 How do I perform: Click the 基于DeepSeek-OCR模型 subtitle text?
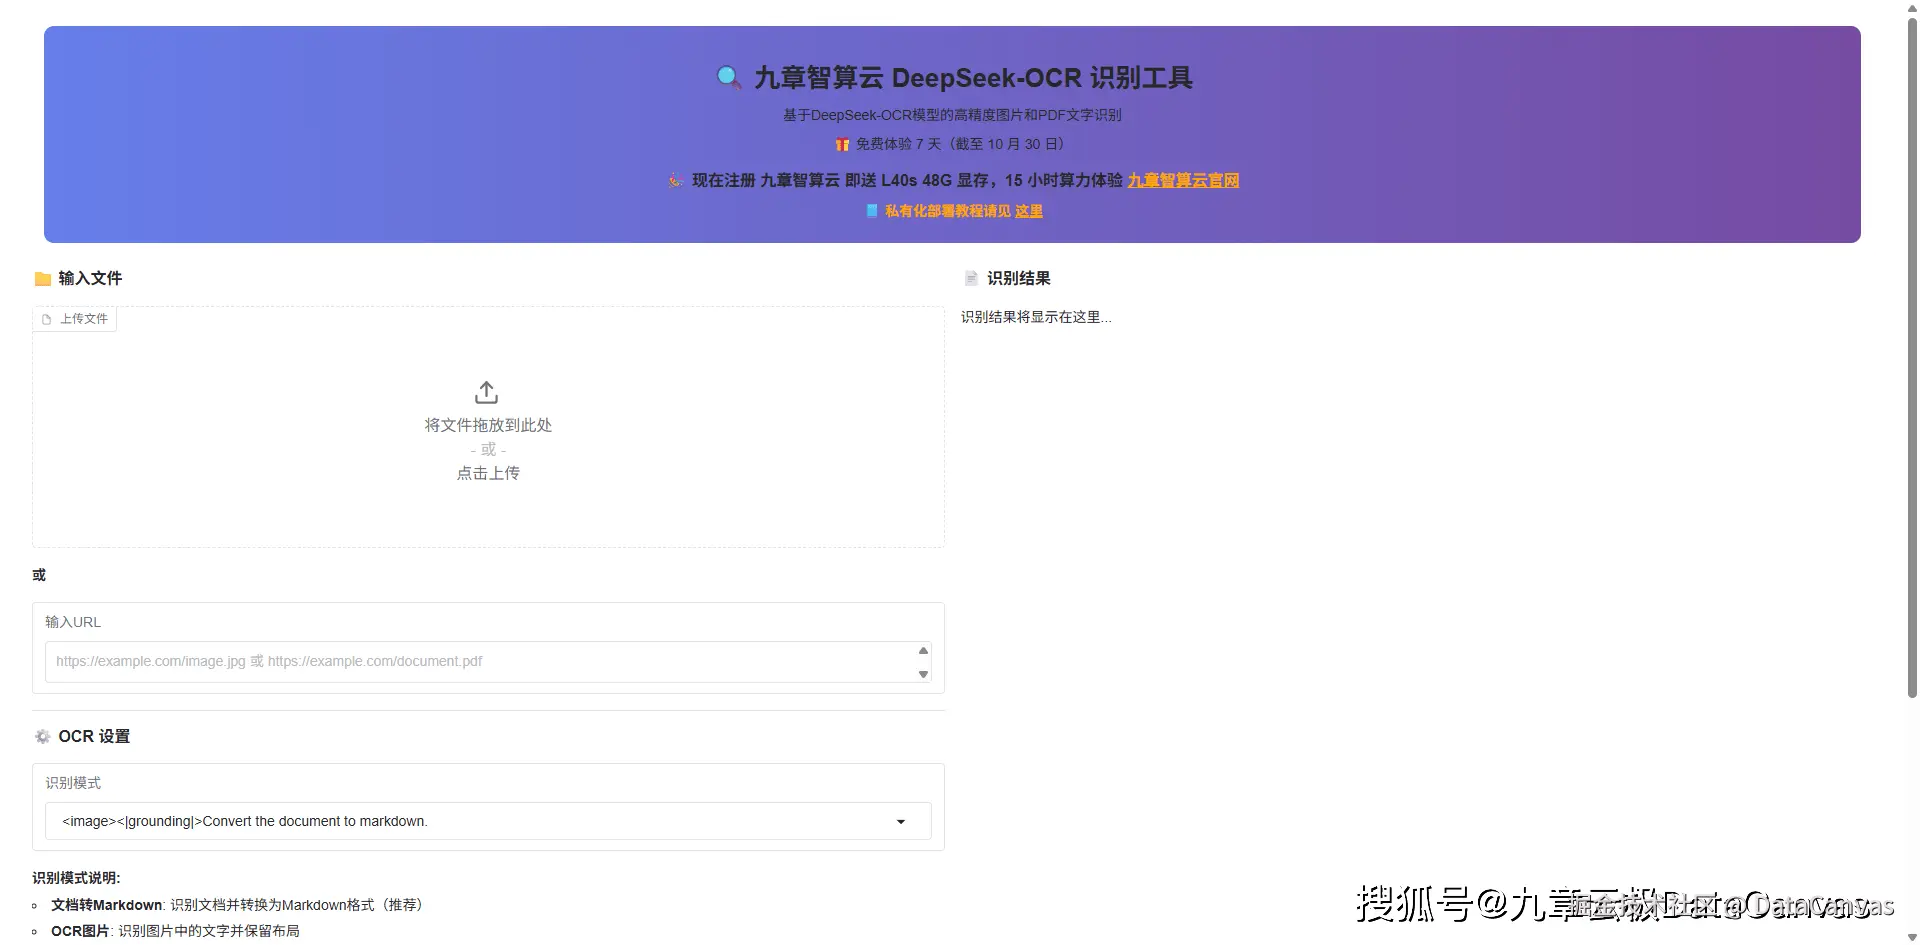952,115
